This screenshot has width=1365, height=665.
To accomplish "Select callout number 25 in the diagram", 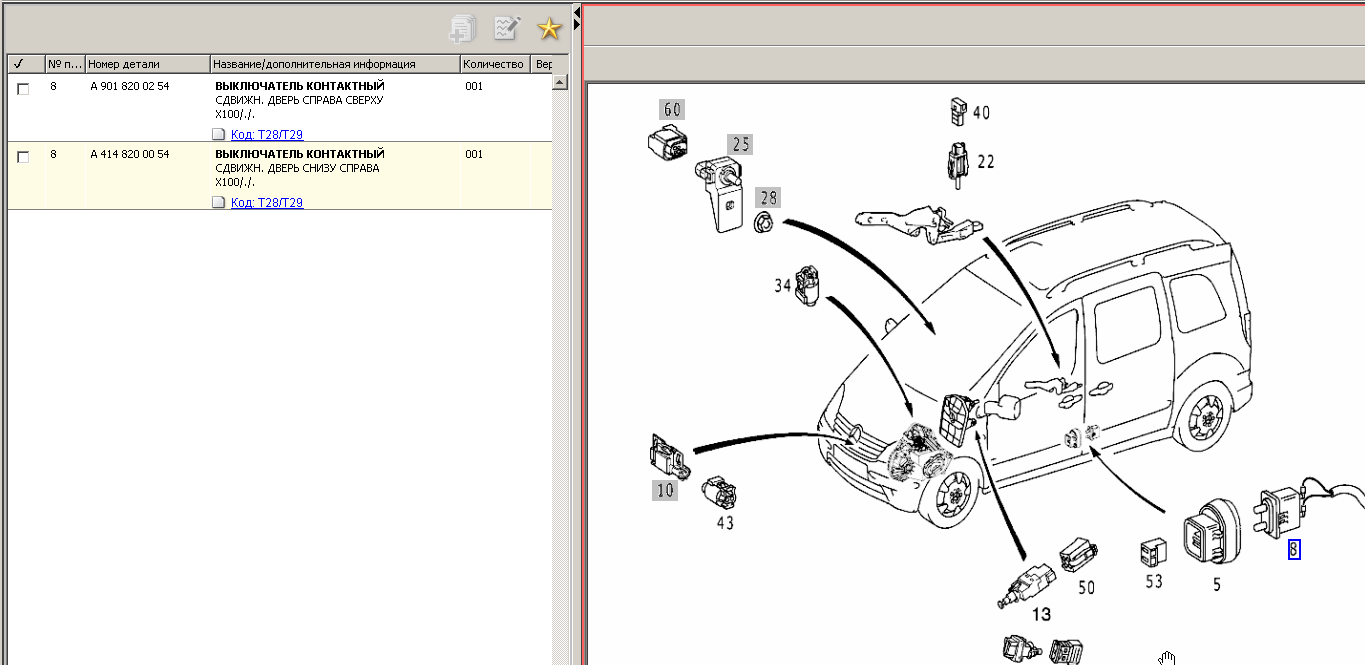I will 739,145.
